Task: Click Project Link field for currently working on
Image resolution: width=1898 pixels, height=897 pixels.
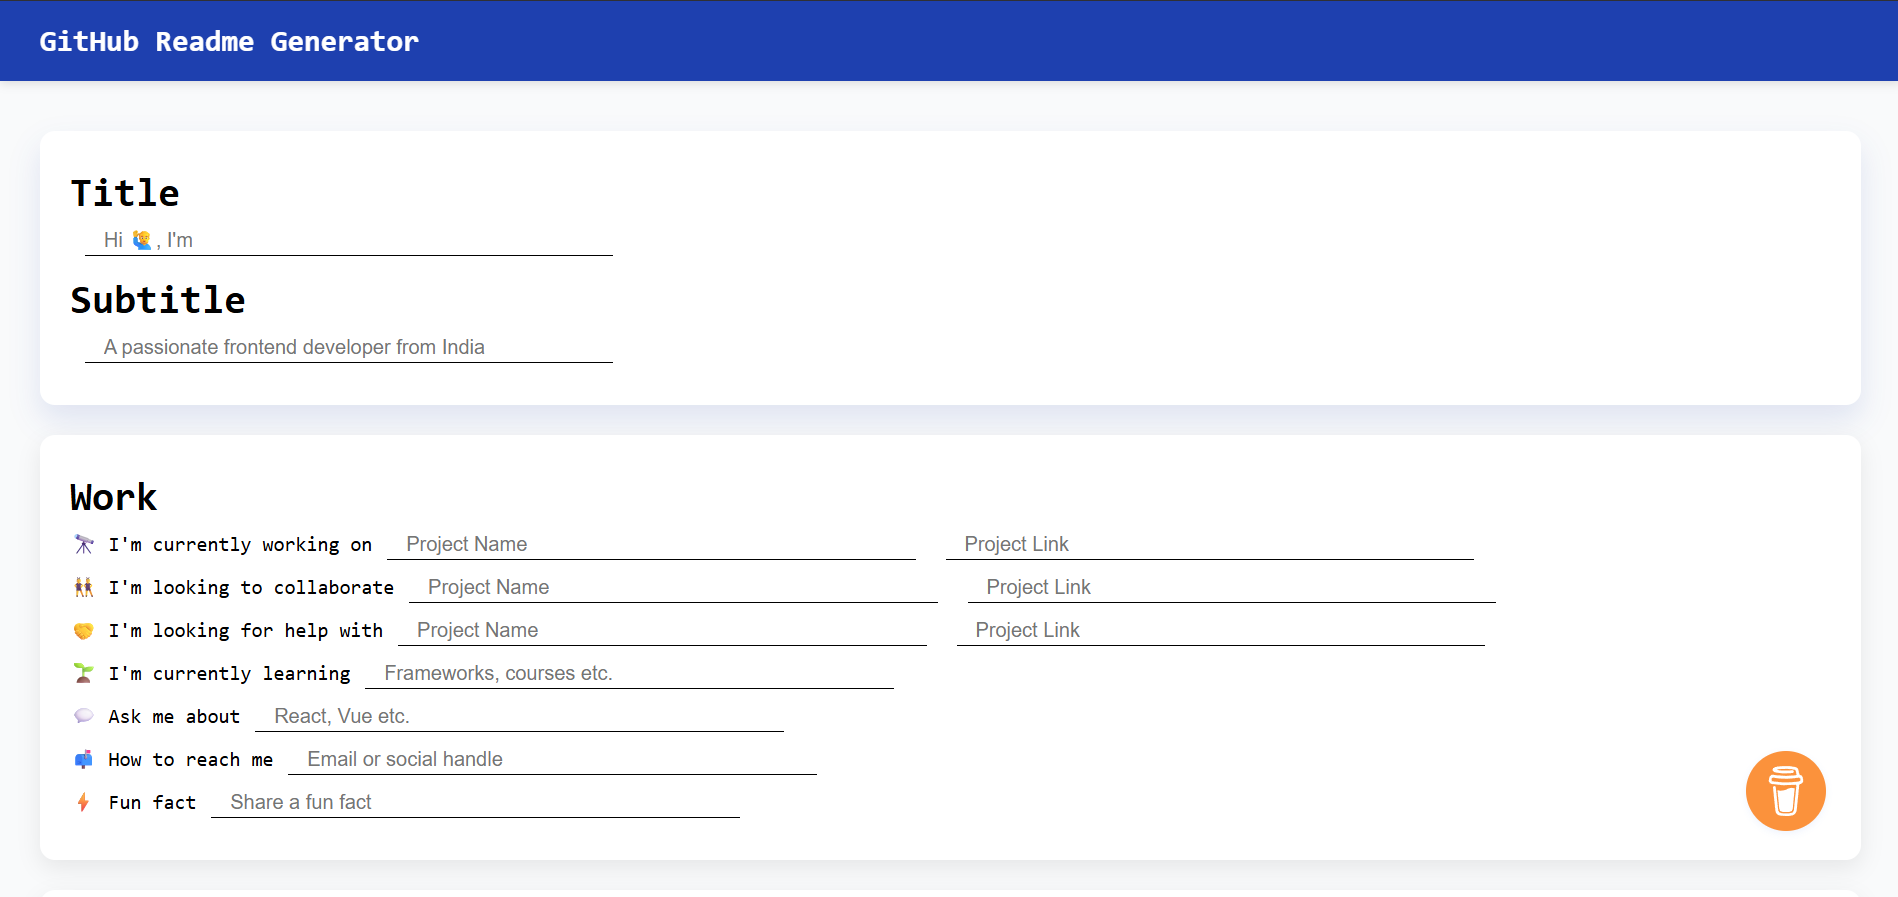Action: (x=1209, y=544)
